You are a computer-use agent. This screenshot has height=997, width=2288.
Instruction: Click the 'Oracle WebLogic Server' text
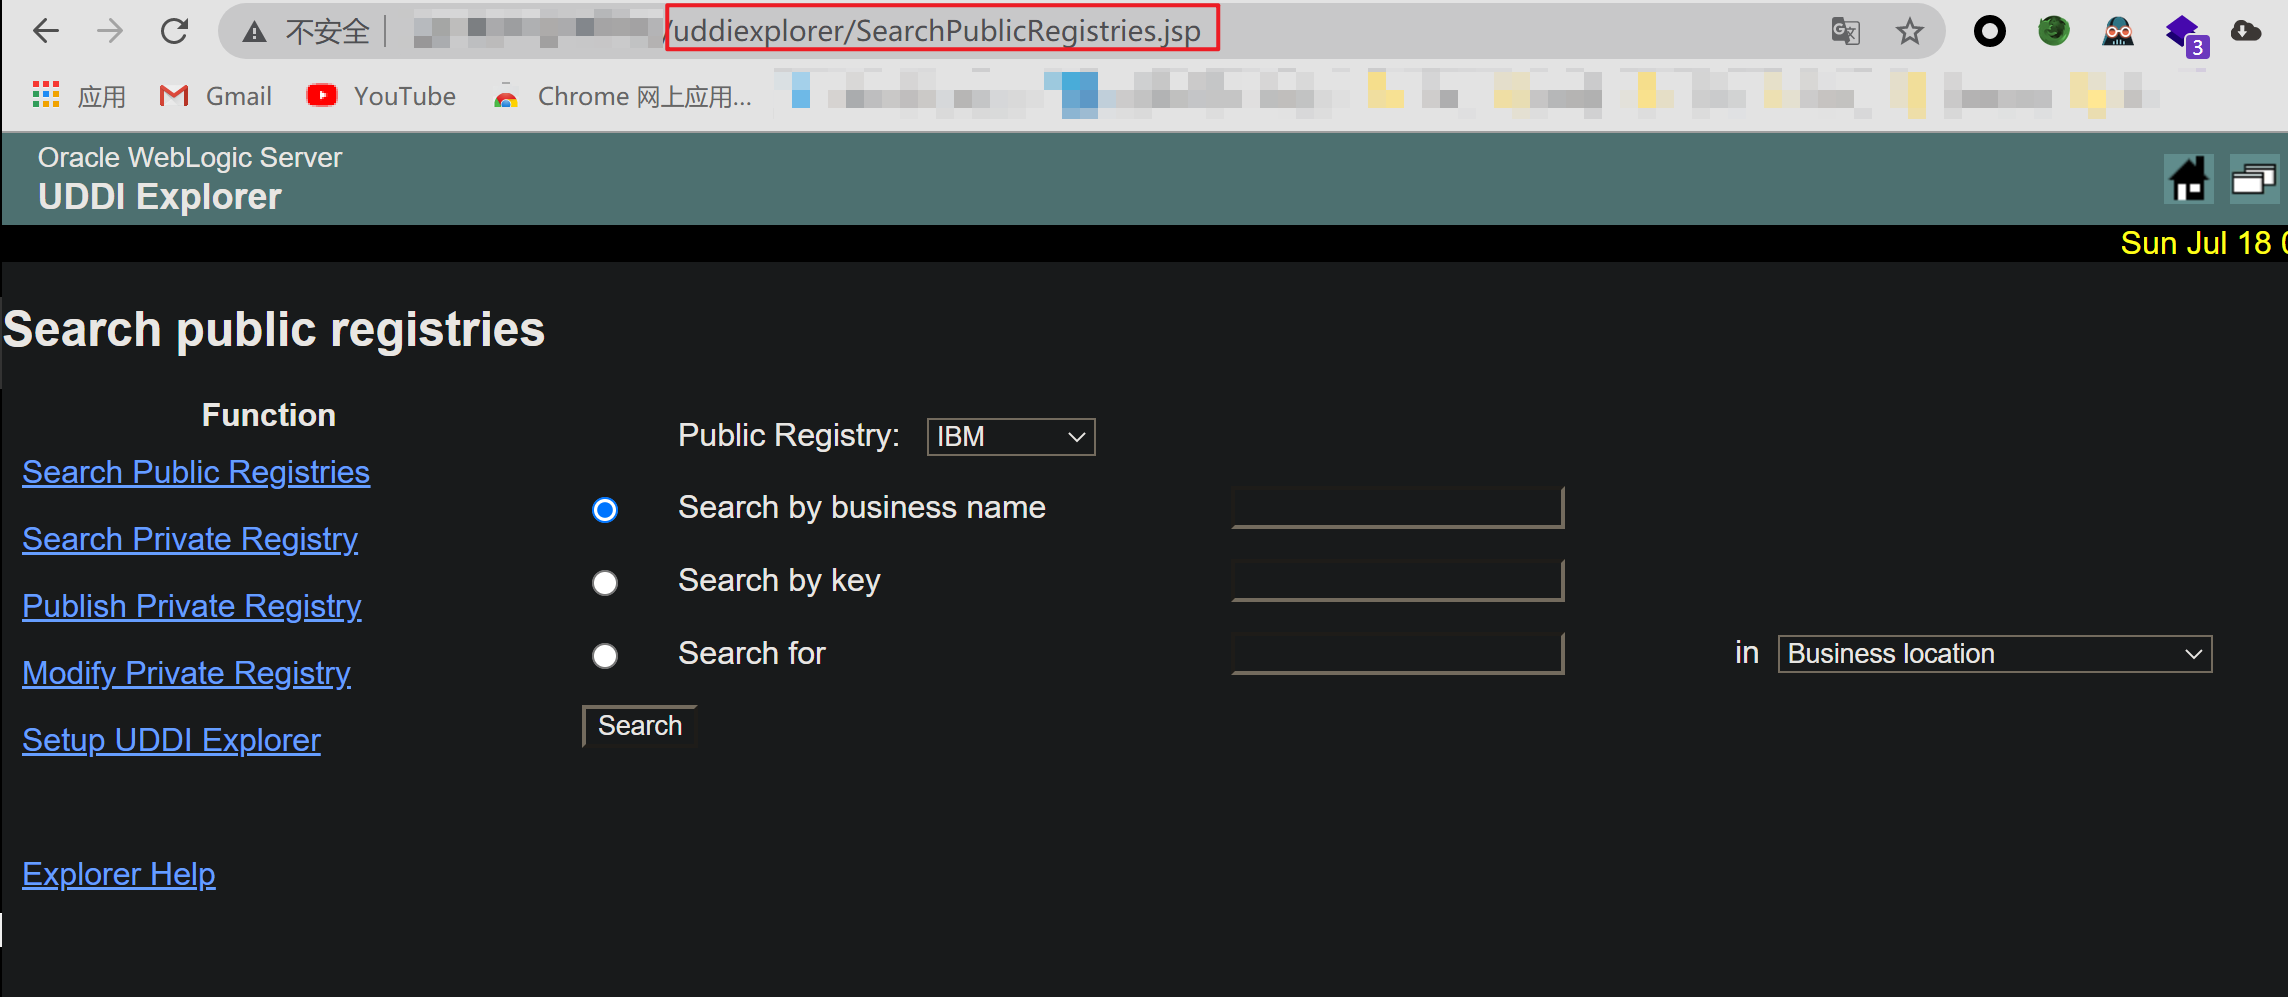coord(190,158)
